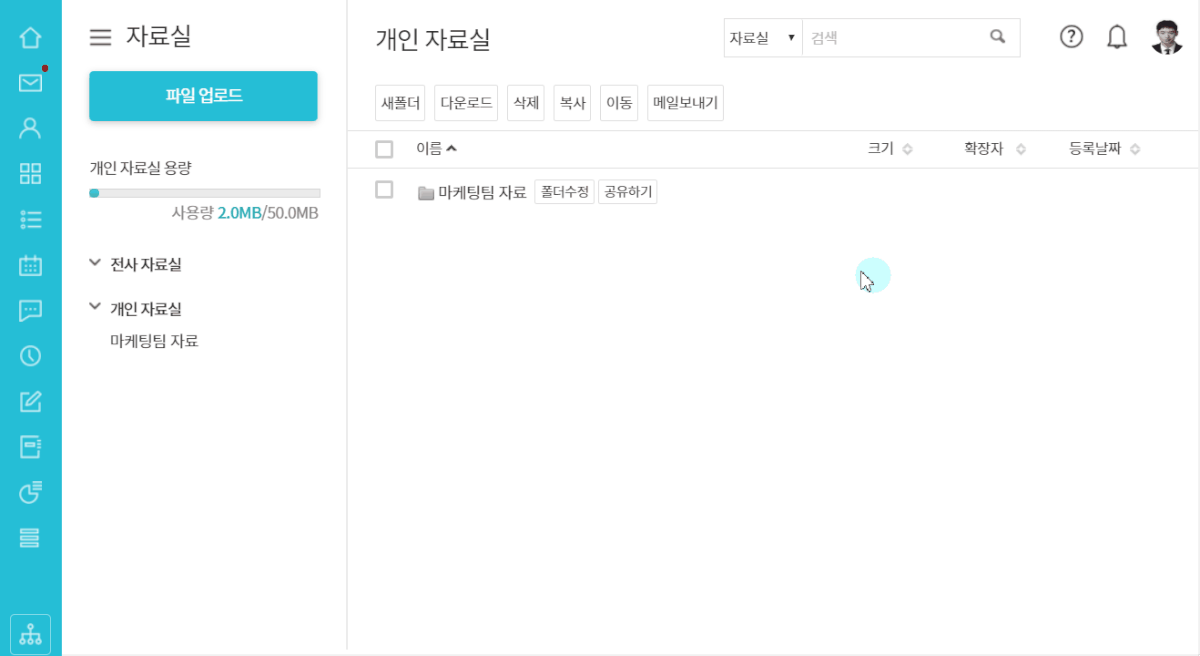Open the help question mark icon
This screenshot has width=1200, height=656.
pyautogui.click(x=1071, y=37)
